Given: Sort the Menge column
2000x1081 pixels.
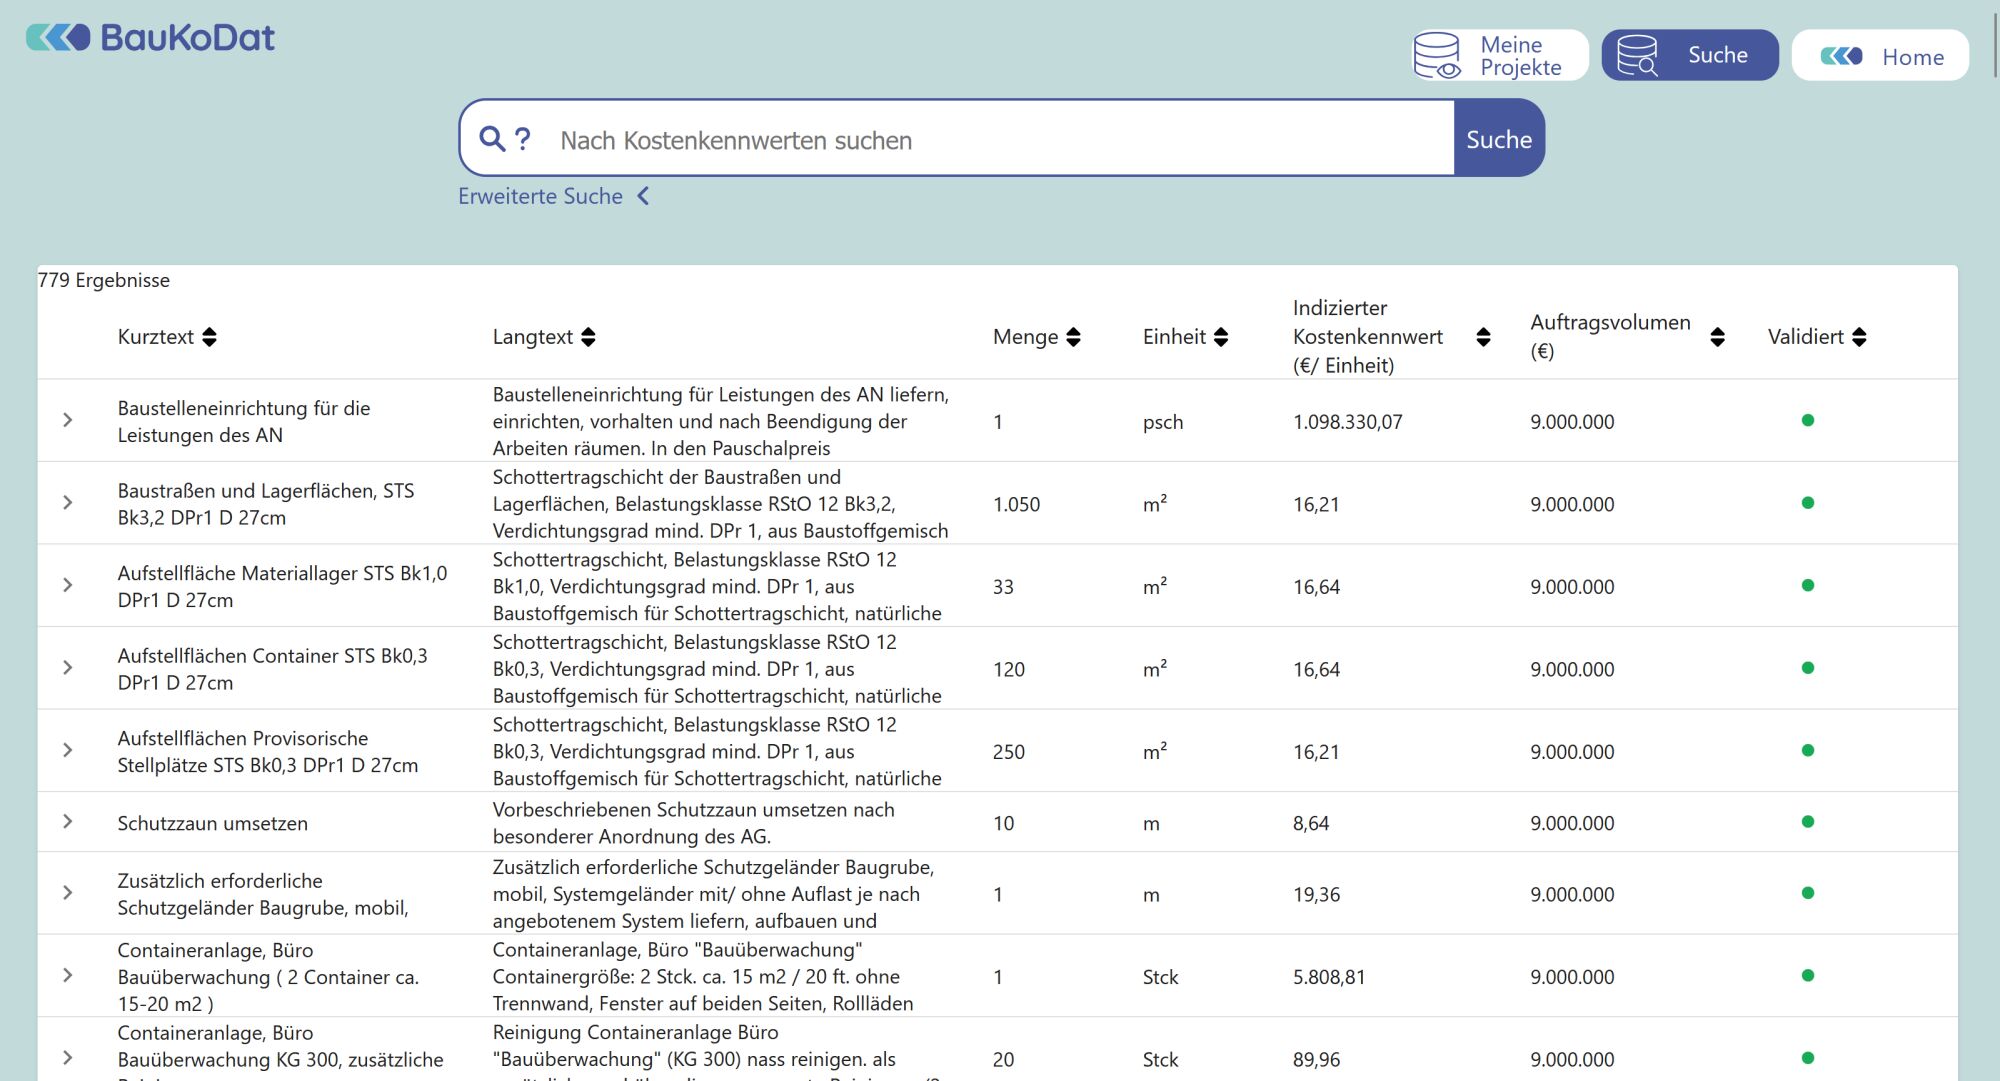Looking at the screenshot, I should tap(1073, 337).
